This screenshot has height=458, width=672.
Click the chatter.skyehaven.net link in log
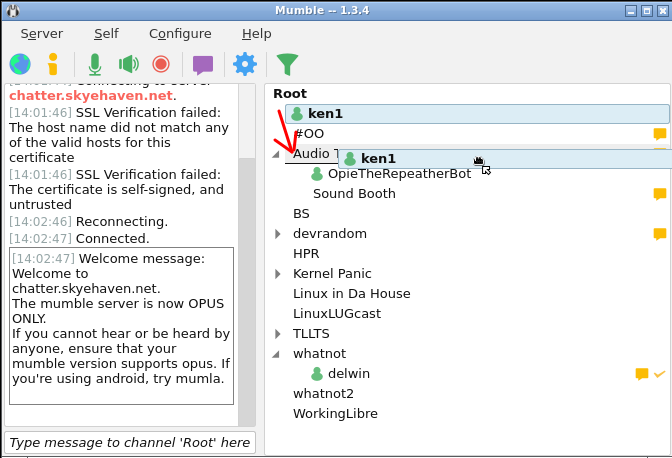pyautogui.click(x=92, y=96)
